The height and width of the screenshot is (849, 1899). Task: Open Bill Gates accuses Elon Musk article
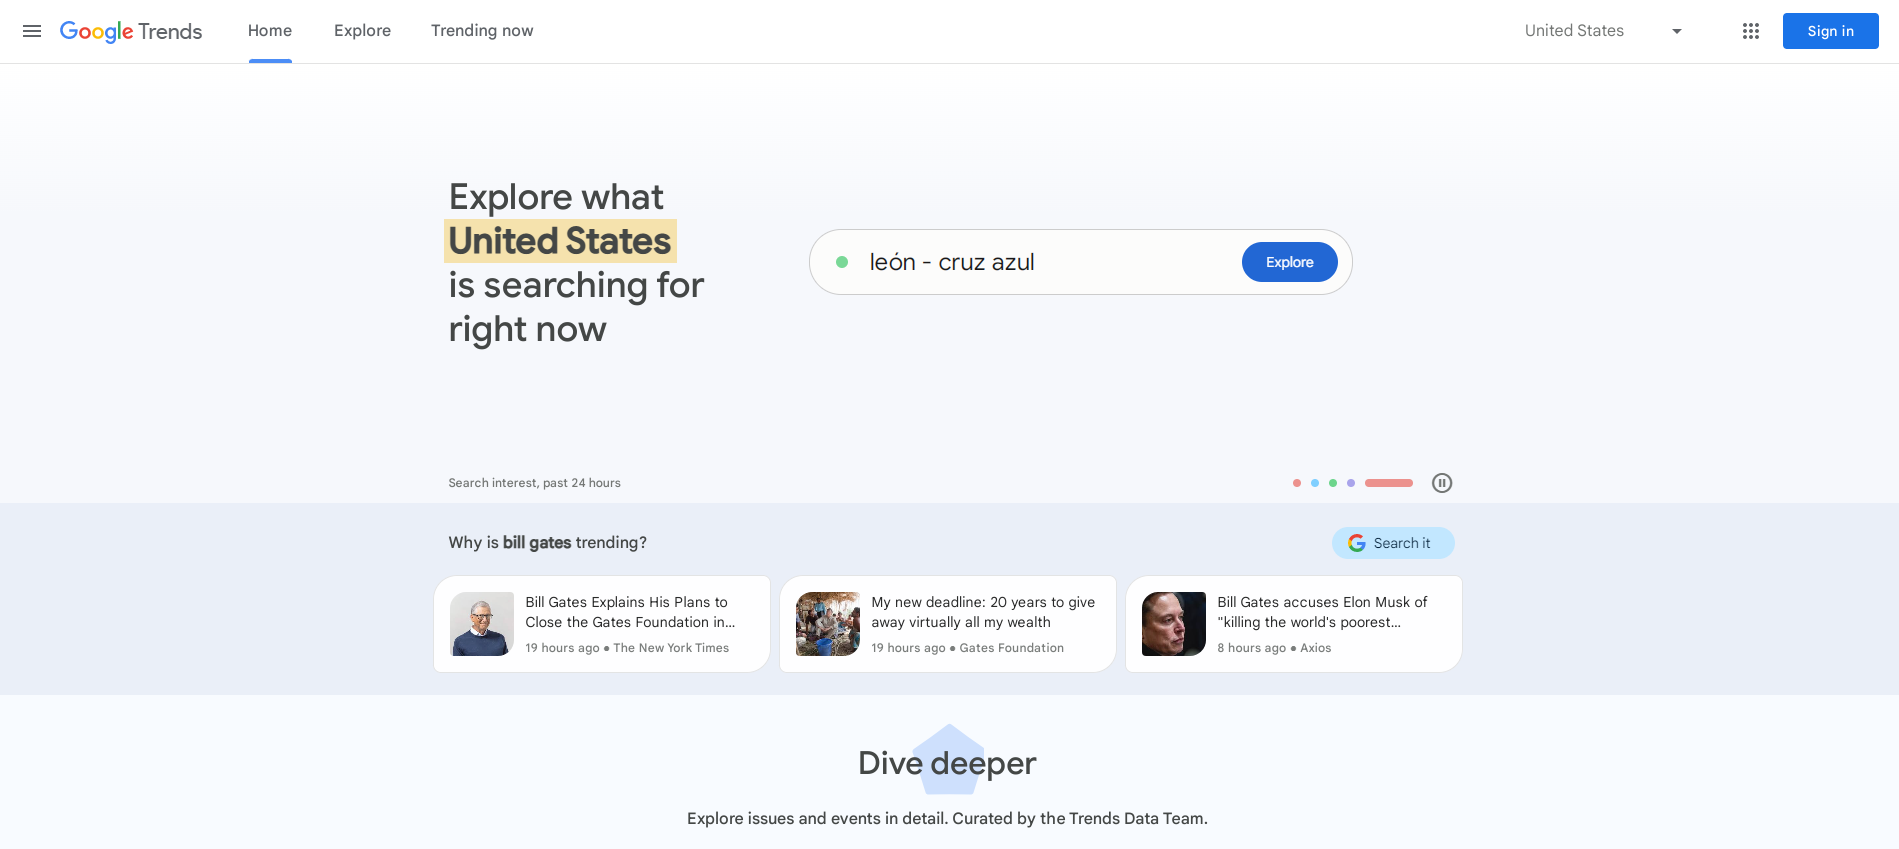pos(1294,624)
